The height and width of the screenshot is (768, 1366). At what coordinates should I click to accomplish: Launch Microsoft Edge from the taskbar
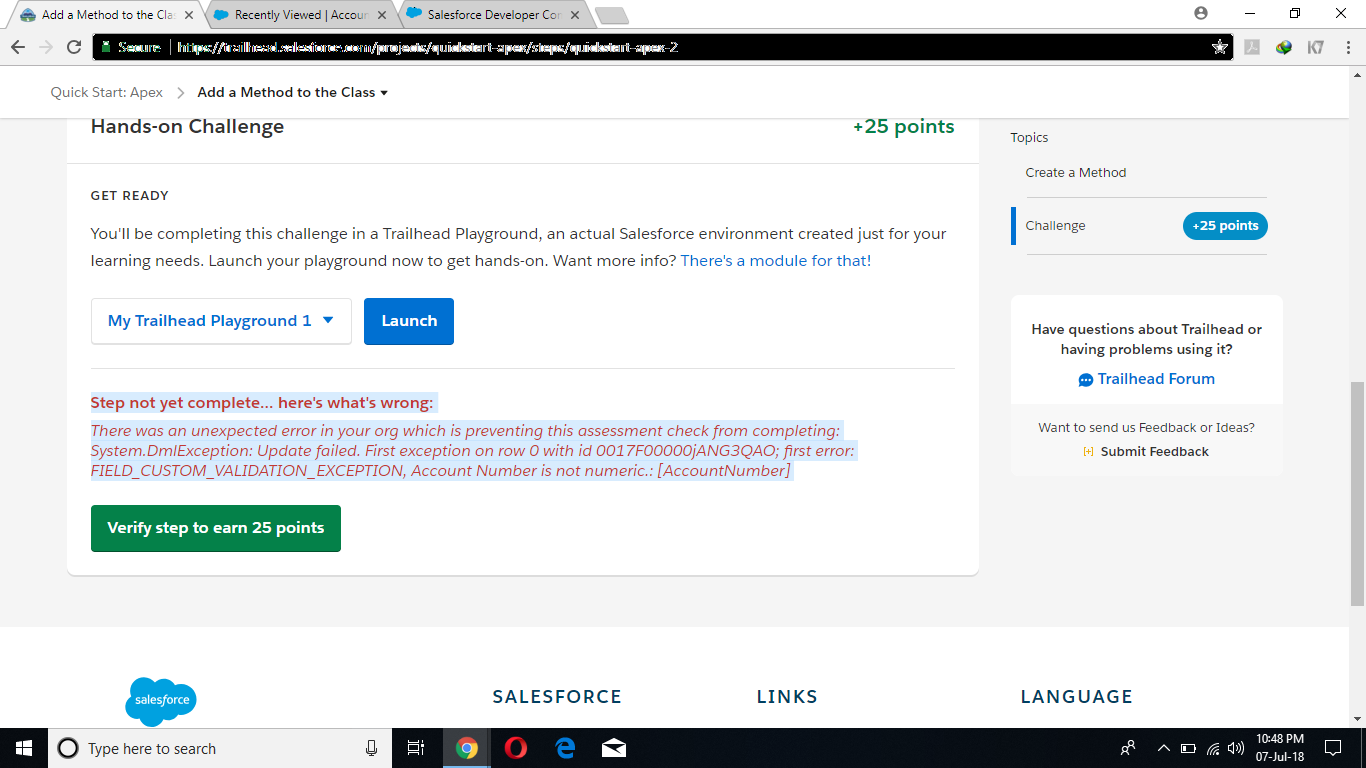click(x=565, y=748)
